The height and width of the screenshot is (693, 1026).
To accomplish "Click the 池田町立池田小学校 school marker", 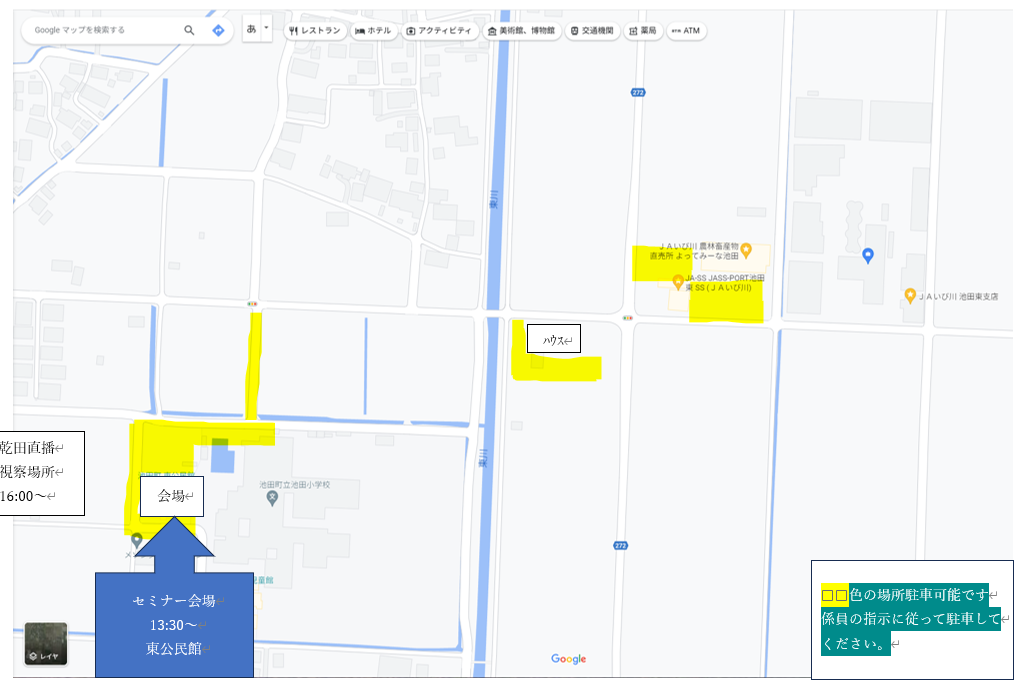I will [x=272, y=499].
